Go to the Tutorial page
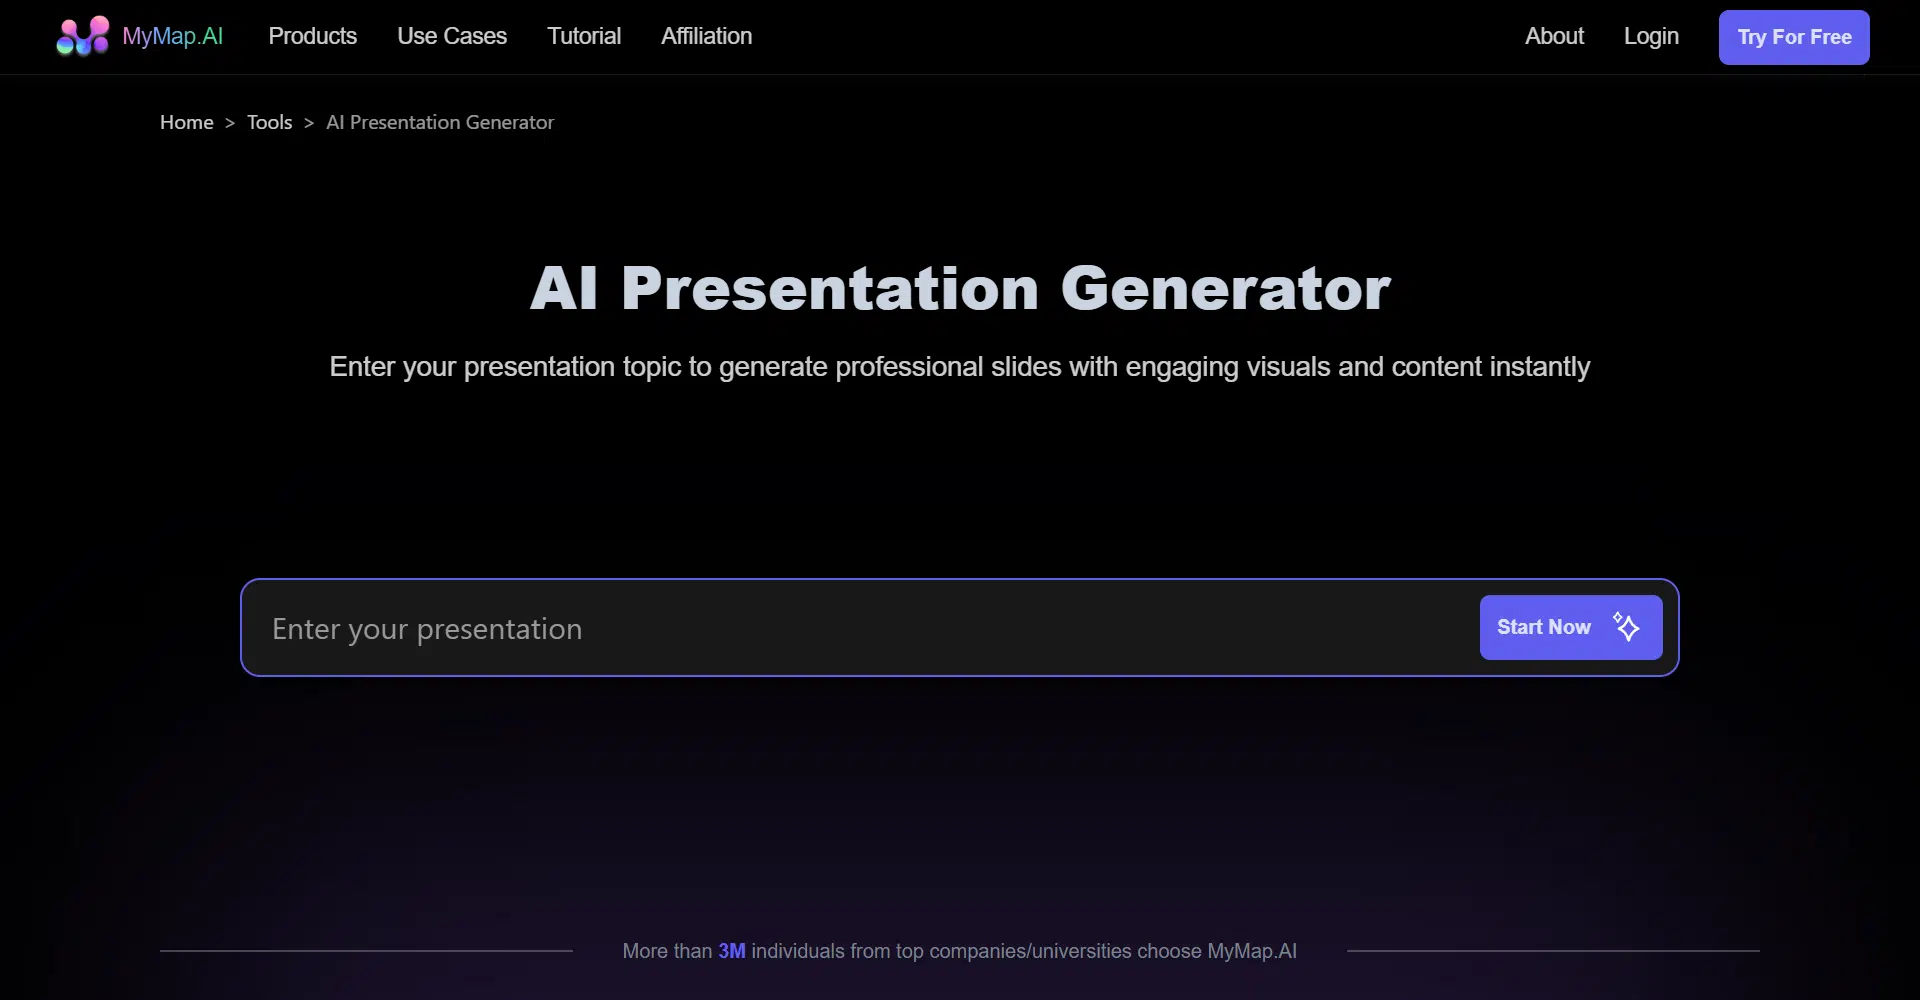1920x1000 pixels. 584,37
